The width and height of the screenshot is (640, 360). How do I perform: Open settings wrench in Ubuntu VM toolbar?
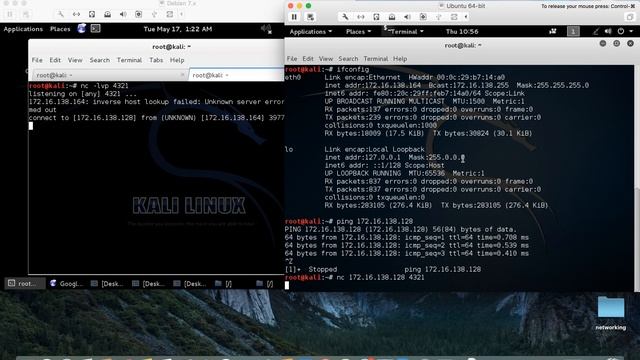click(345, 17)
